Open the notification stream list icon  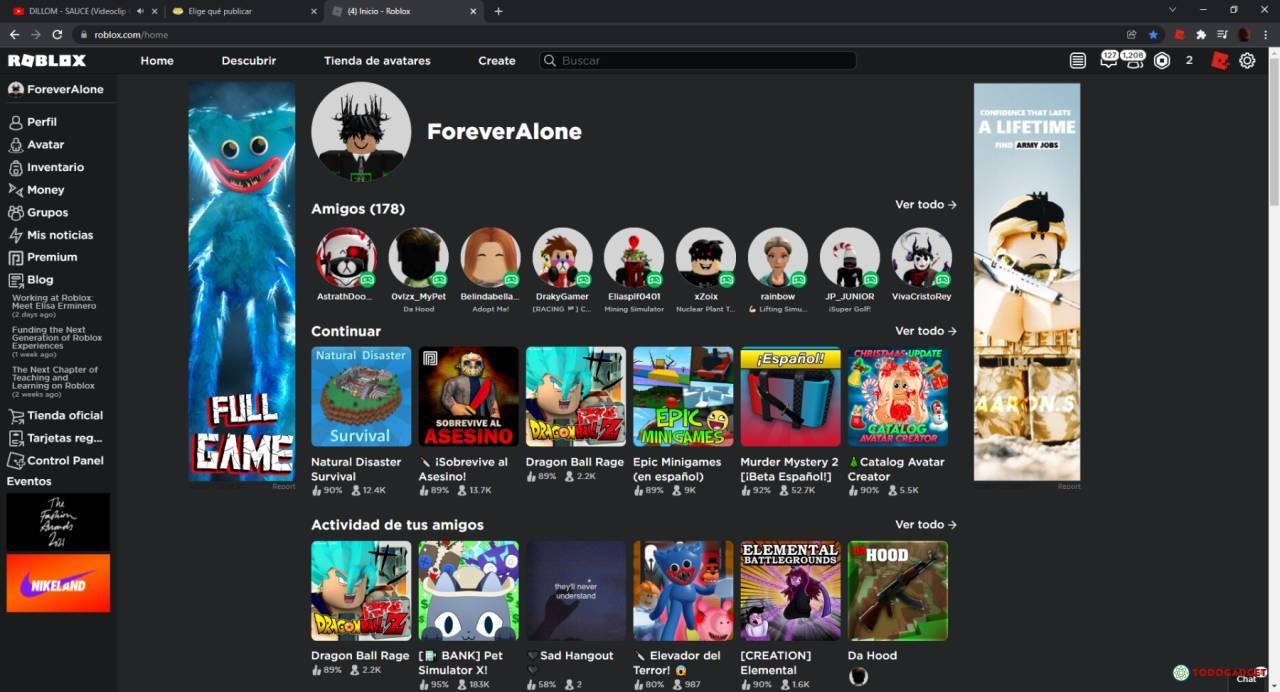[x=1077, y=61]
